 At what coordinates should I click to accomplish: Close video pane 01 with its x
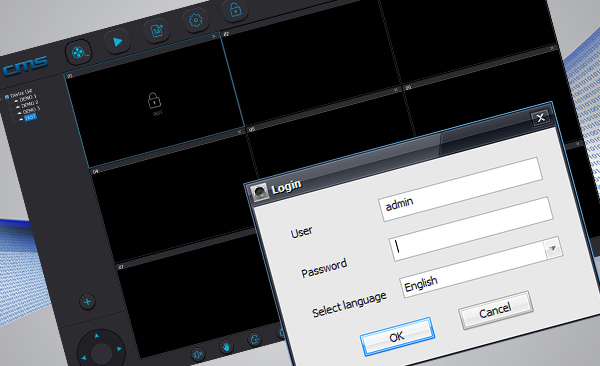(x=214, y=36)
